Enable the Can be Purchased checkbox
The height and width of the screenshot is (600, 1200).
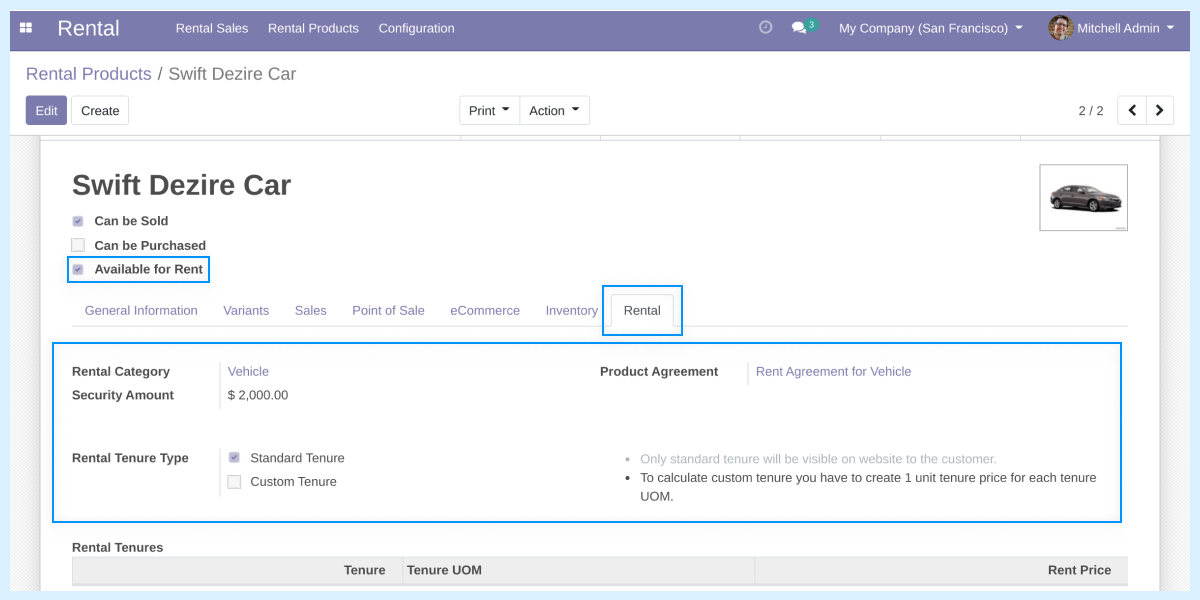(77, 244)
